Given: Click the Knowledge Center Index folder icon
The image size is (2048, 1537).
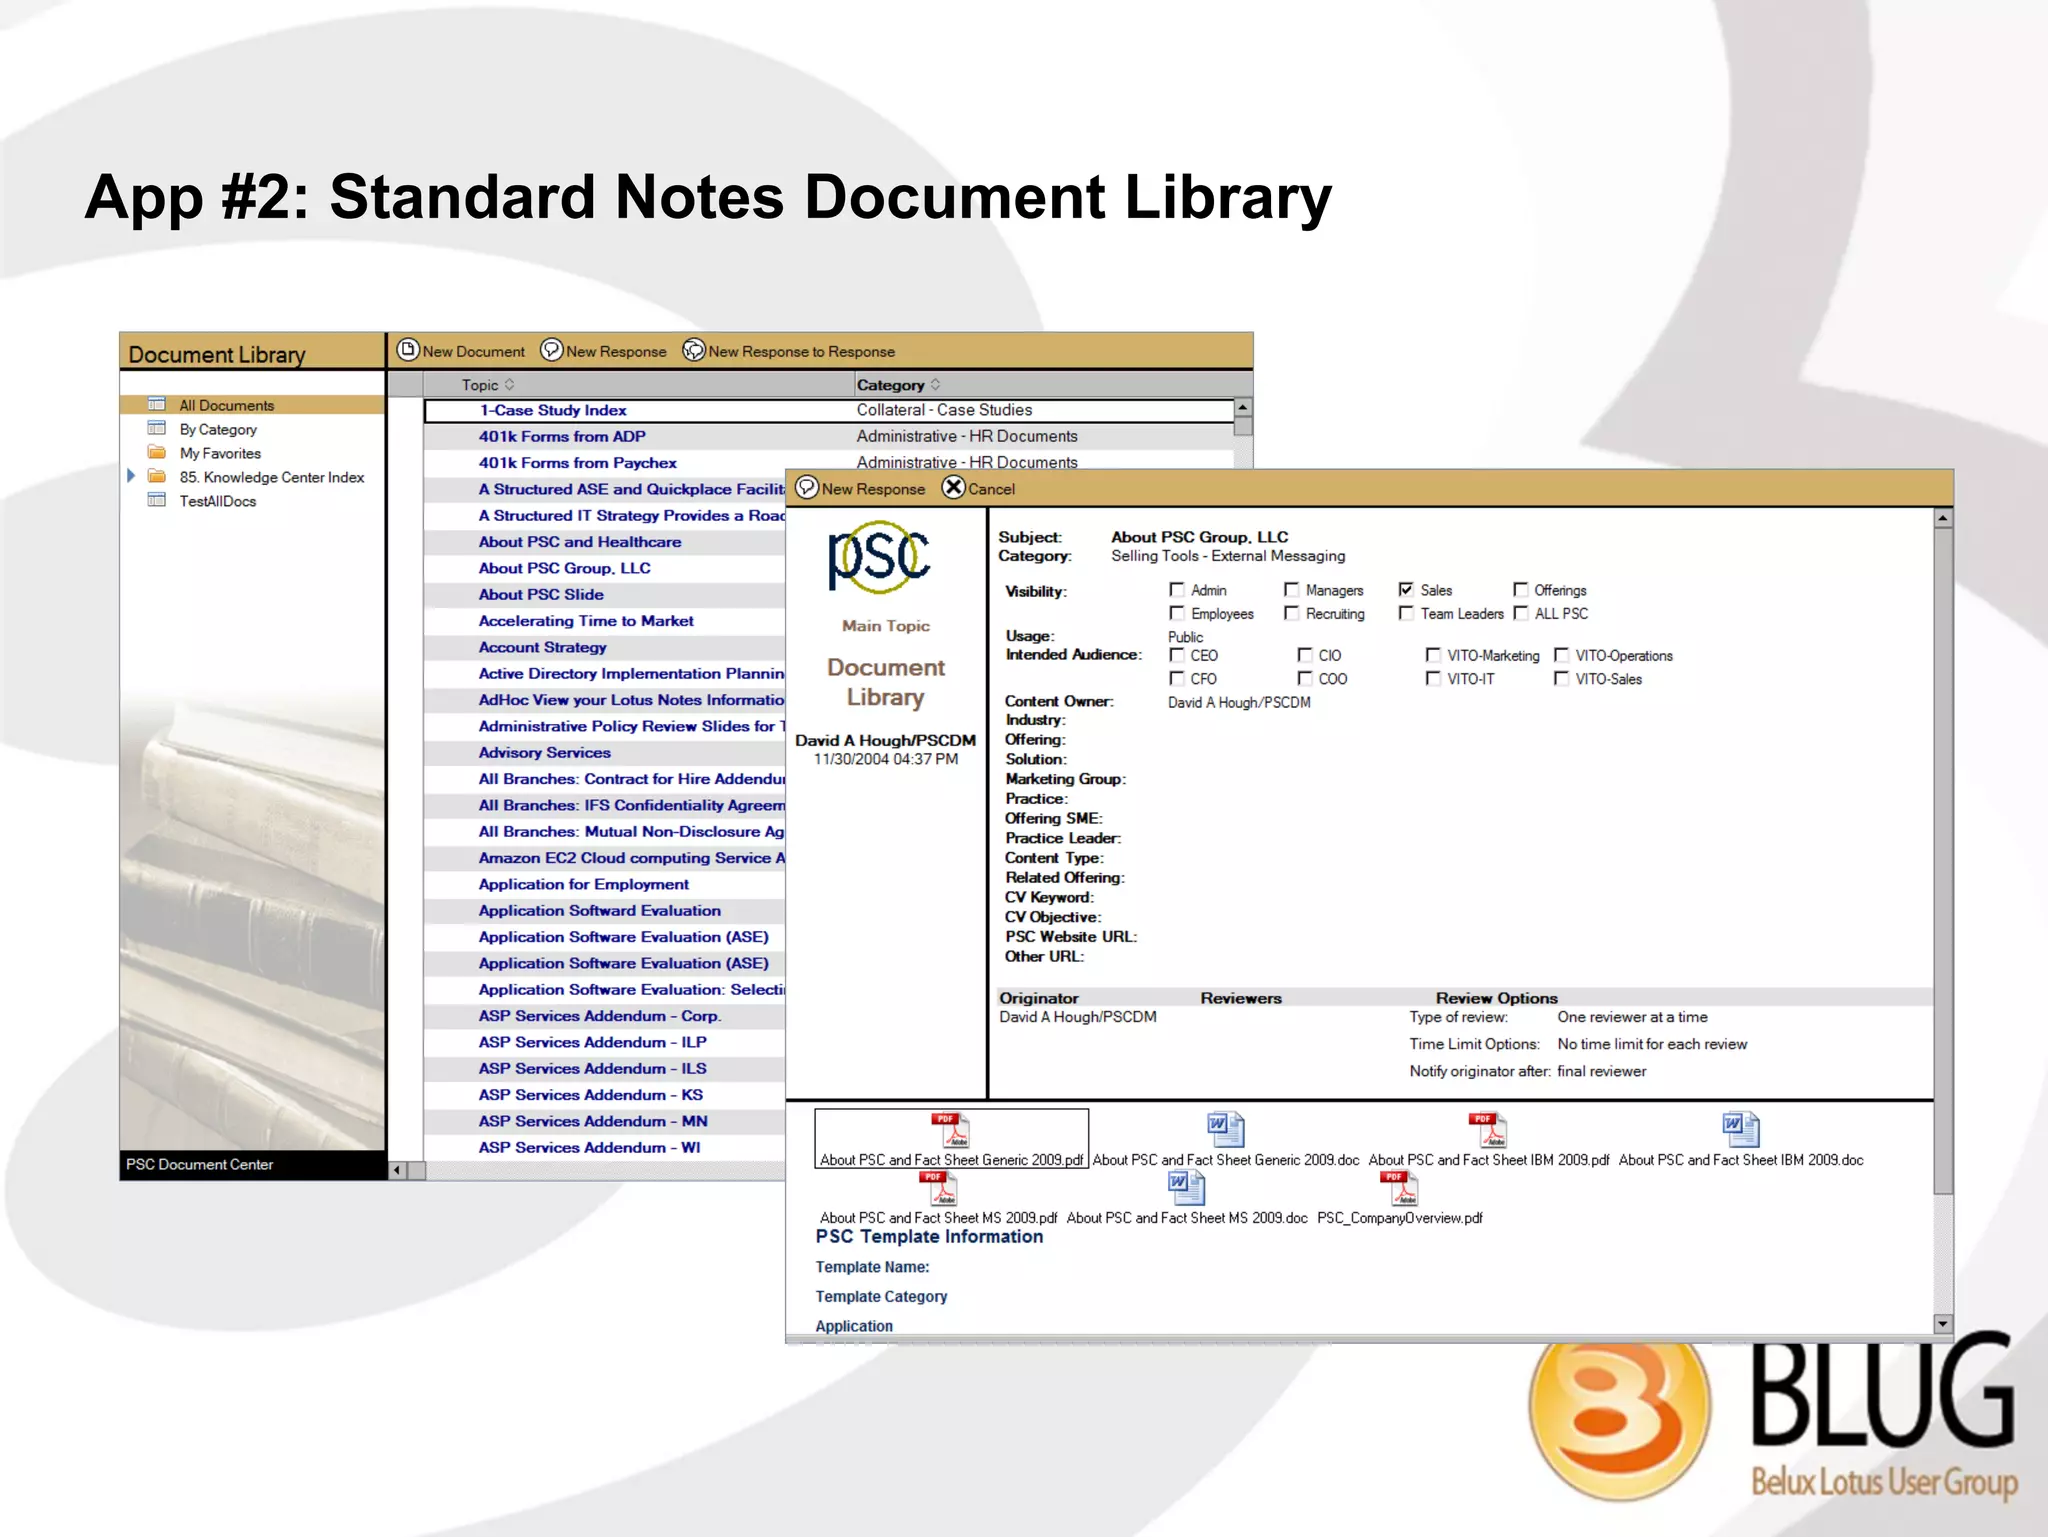Looking at the screenshot, I should point(157,476).
